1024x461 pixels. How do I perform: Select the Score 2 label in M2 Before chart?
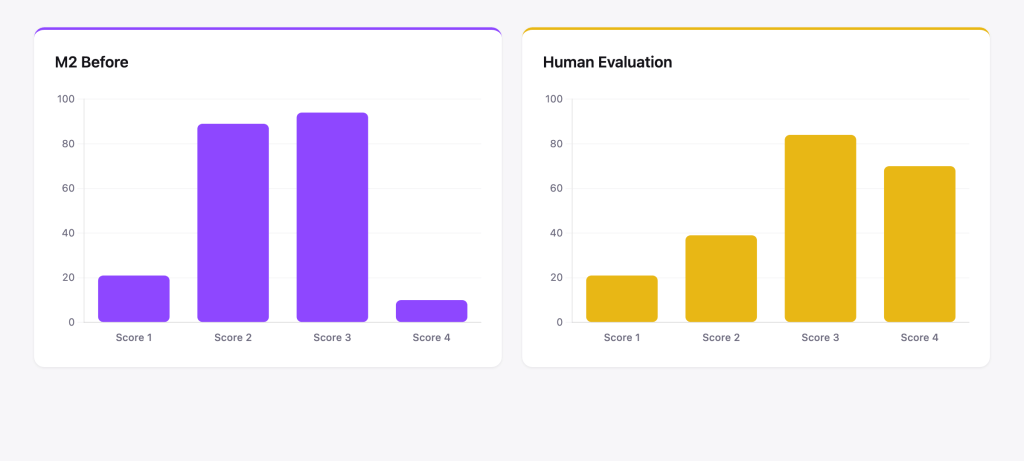point(233,338)
